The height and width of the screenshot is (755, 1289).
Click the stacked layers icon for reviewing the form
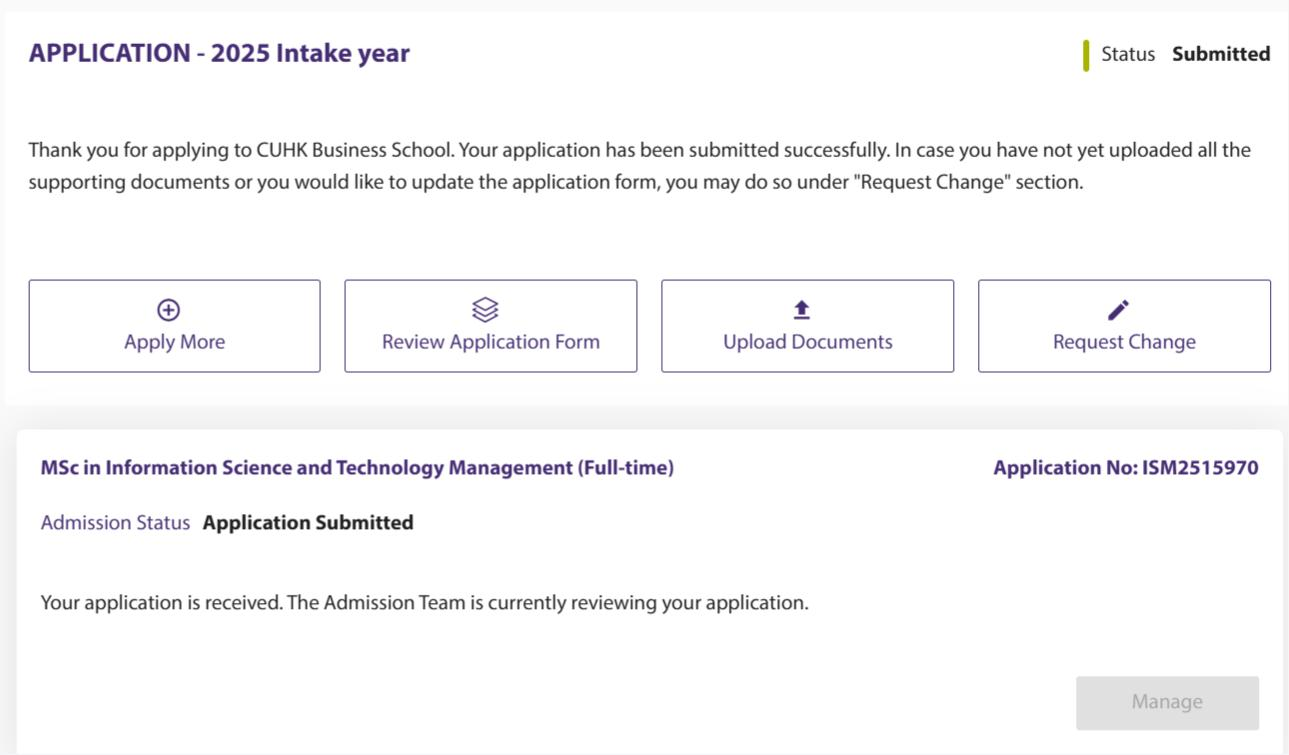(485, 310)
